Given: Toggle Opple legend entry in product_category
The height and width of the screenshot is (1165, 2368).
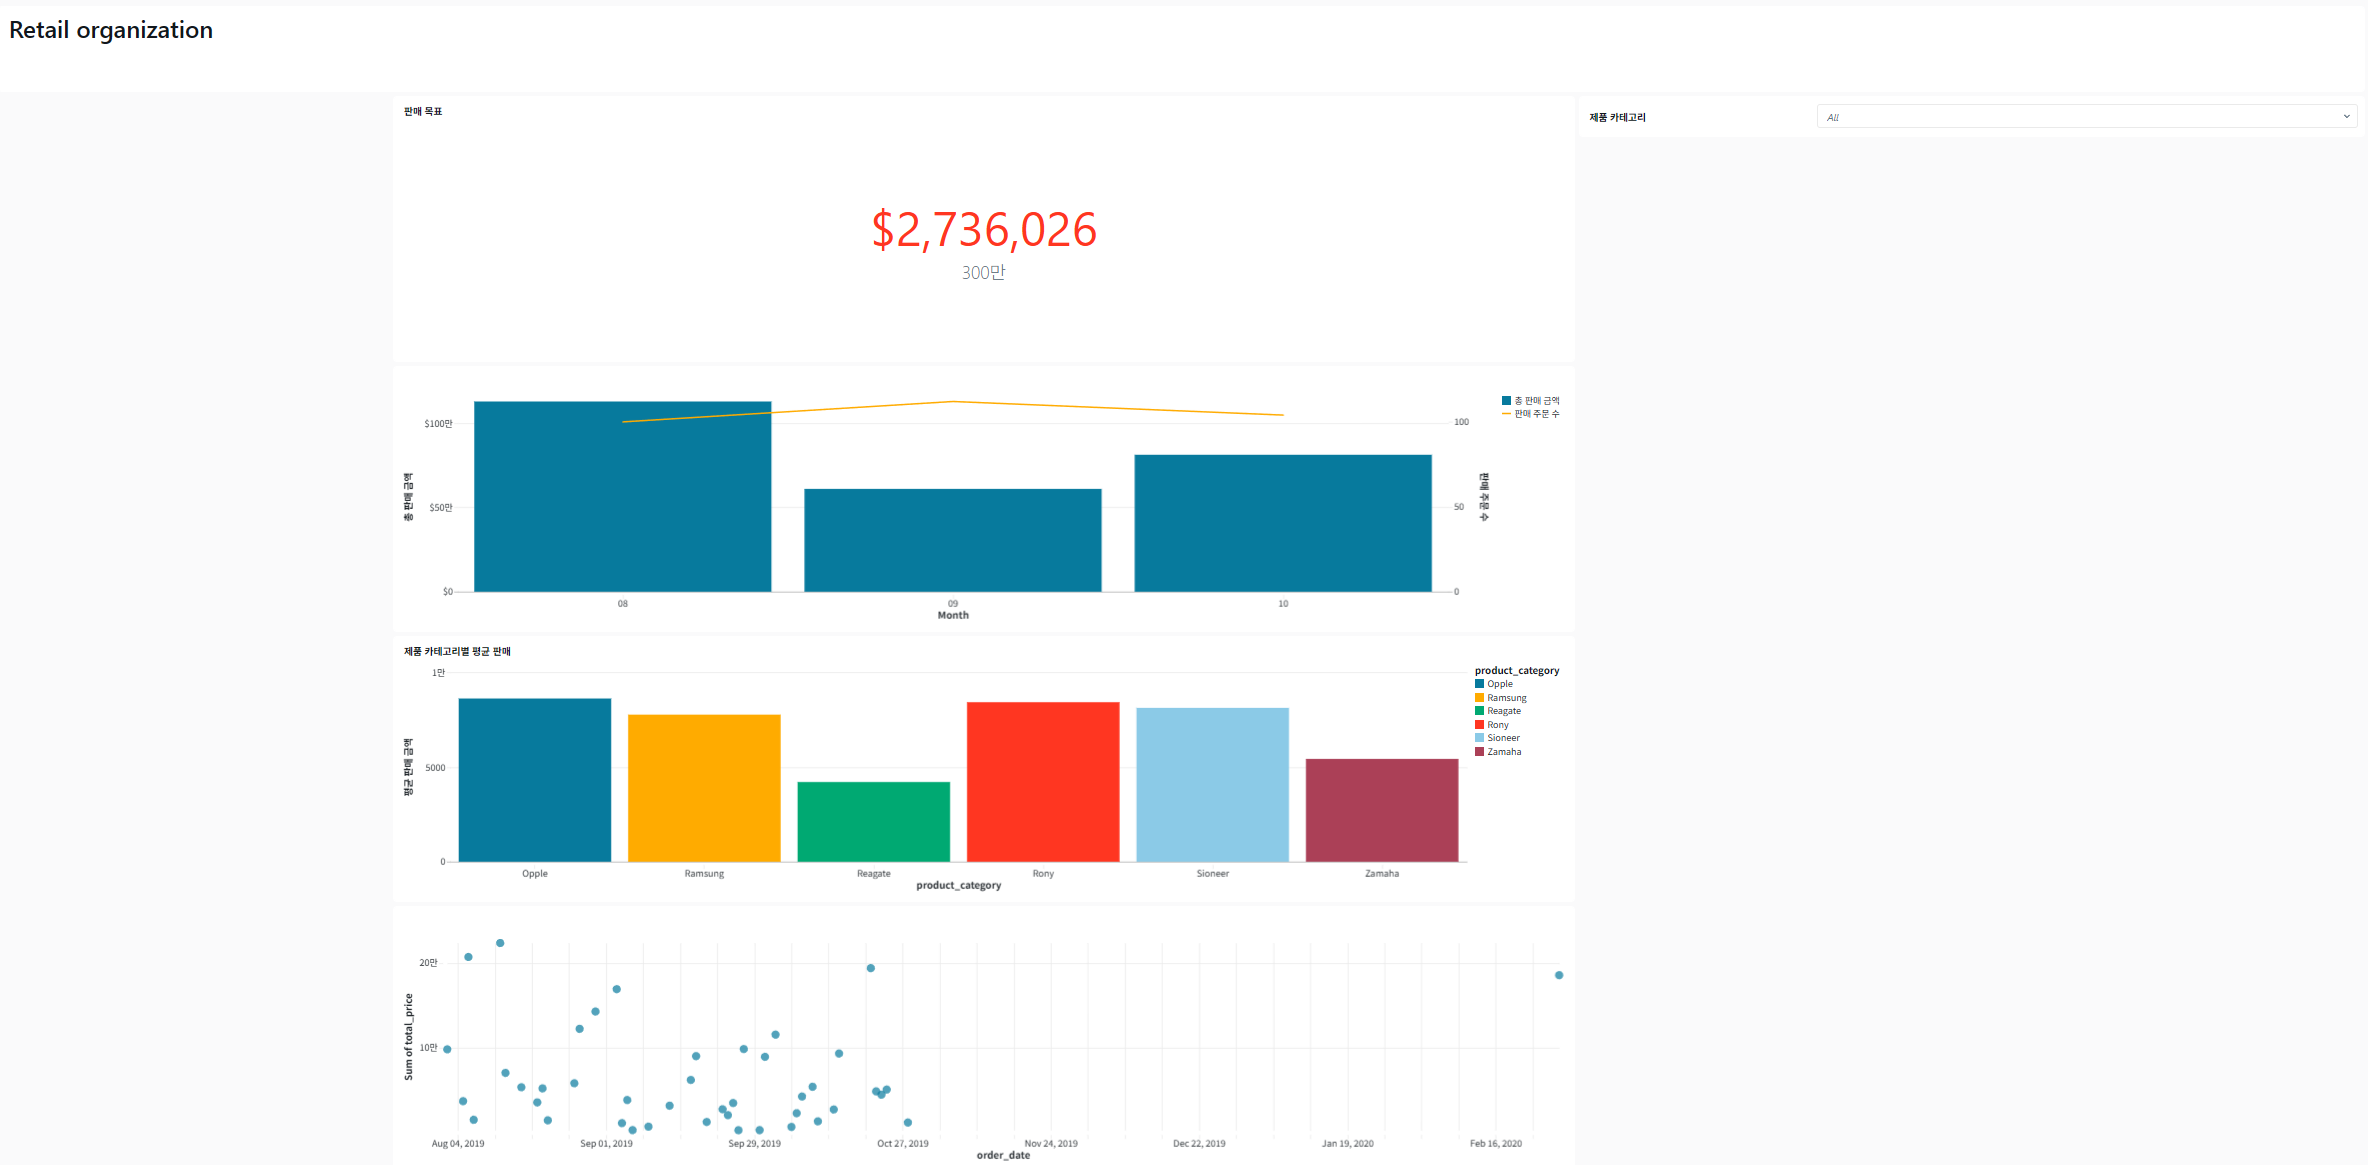Looking at the screenshot, I should click(1500, 684).
